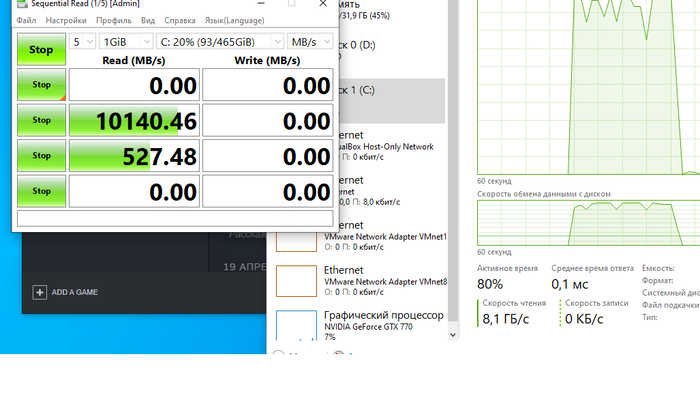Open the MB/s unit dropdown
700x419 pixels.
309,42
